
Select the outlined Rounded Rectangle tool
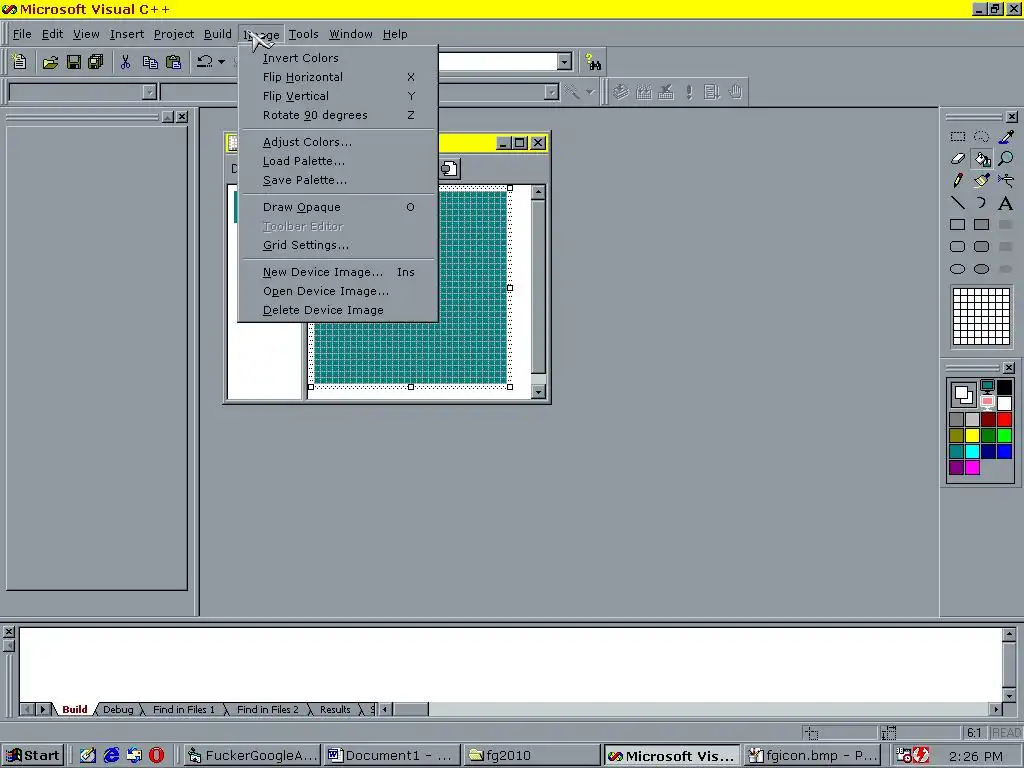point(957,247)
